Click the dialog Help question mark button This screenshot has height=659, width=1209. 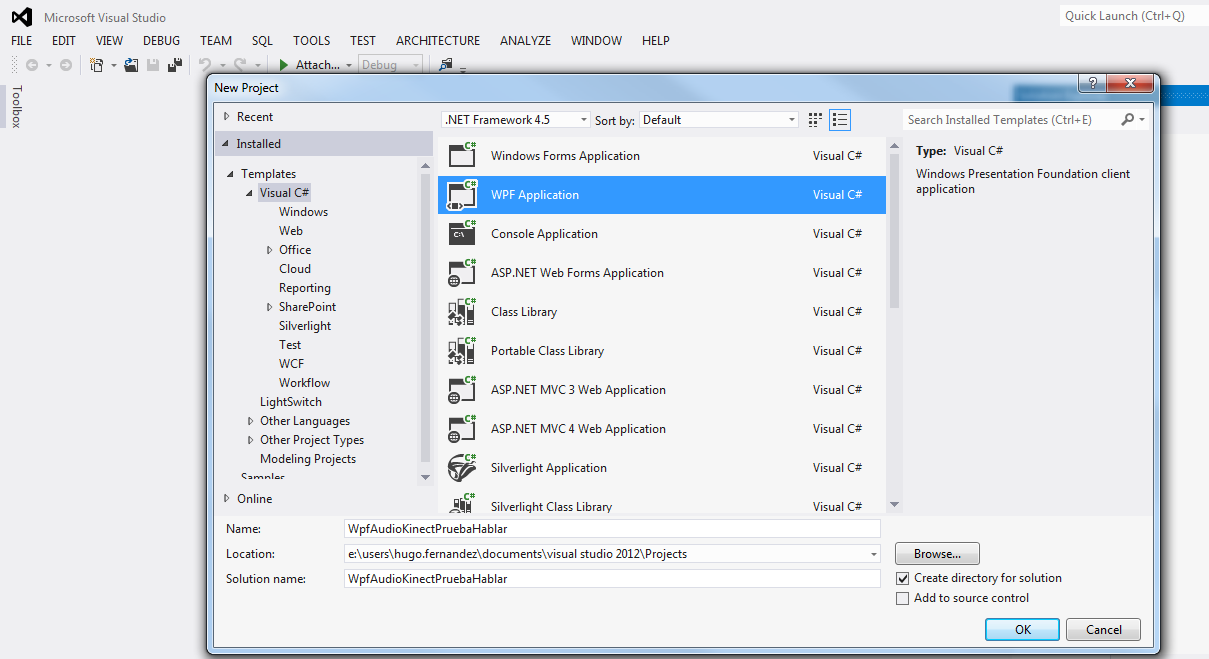[x=1093, y=84]
